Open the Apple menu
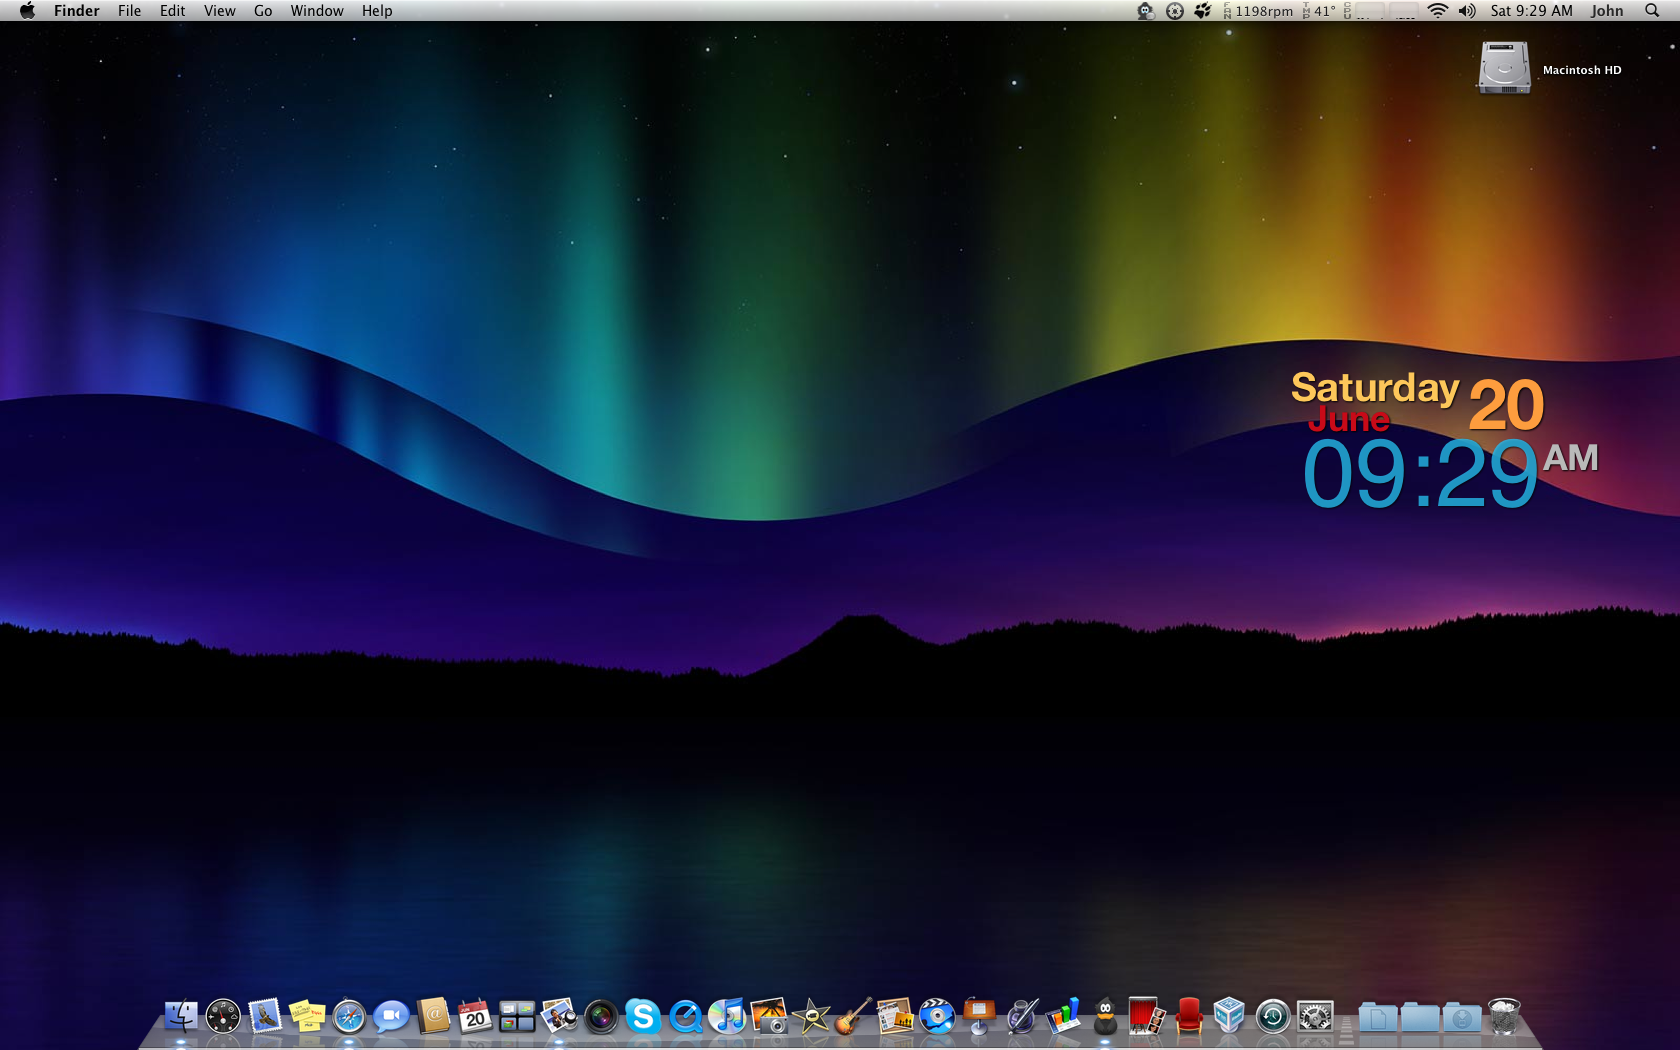The height and width of the screenshot is (1050, 1680). 27,11
